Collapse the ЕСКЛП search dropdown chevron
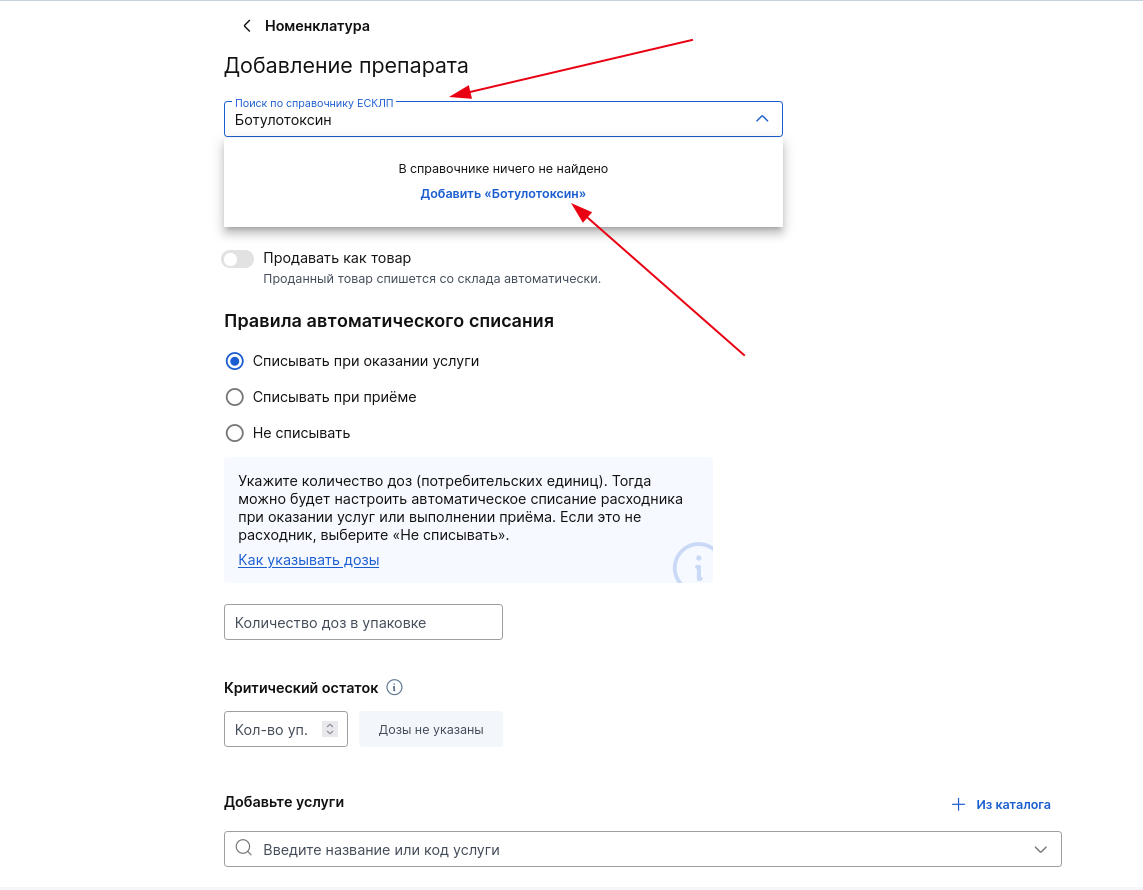1143x890 pixels. coord(762,119)
